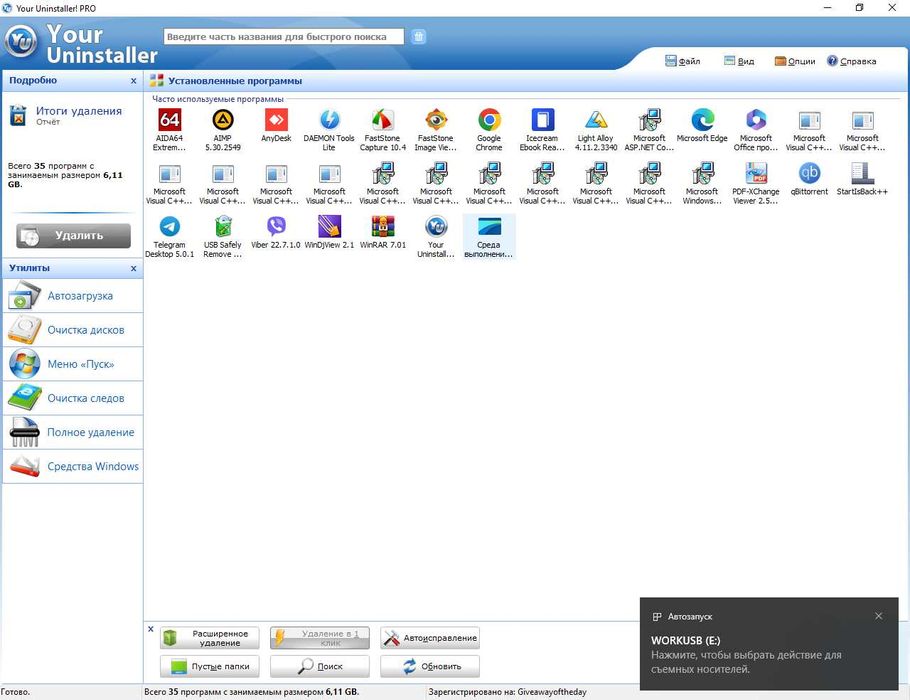Image resolution: width=910 pixels, height=700 pixels.
Task: Click the Обновить refresh button
Action: 430,666
